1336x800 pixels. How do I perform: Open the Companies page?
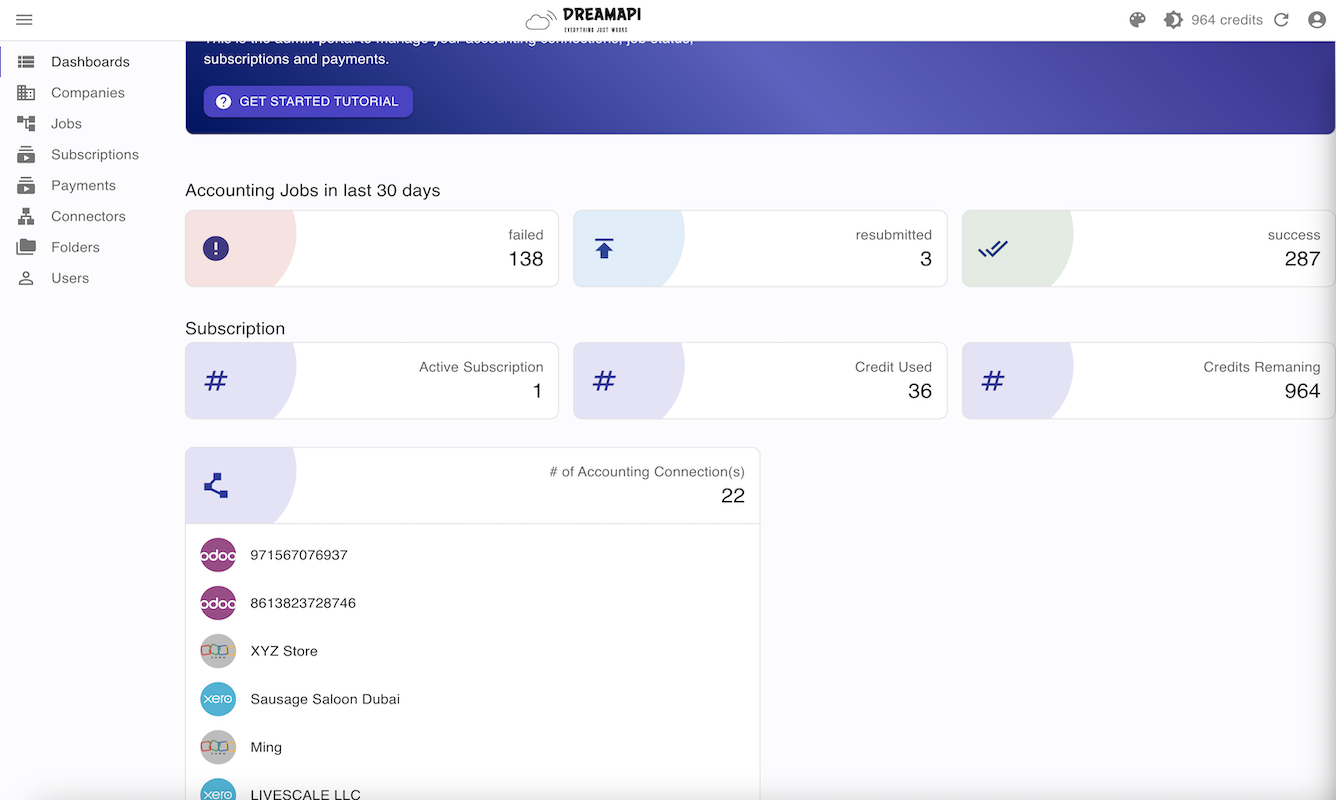pyautogui.click(x=88, y=93)
